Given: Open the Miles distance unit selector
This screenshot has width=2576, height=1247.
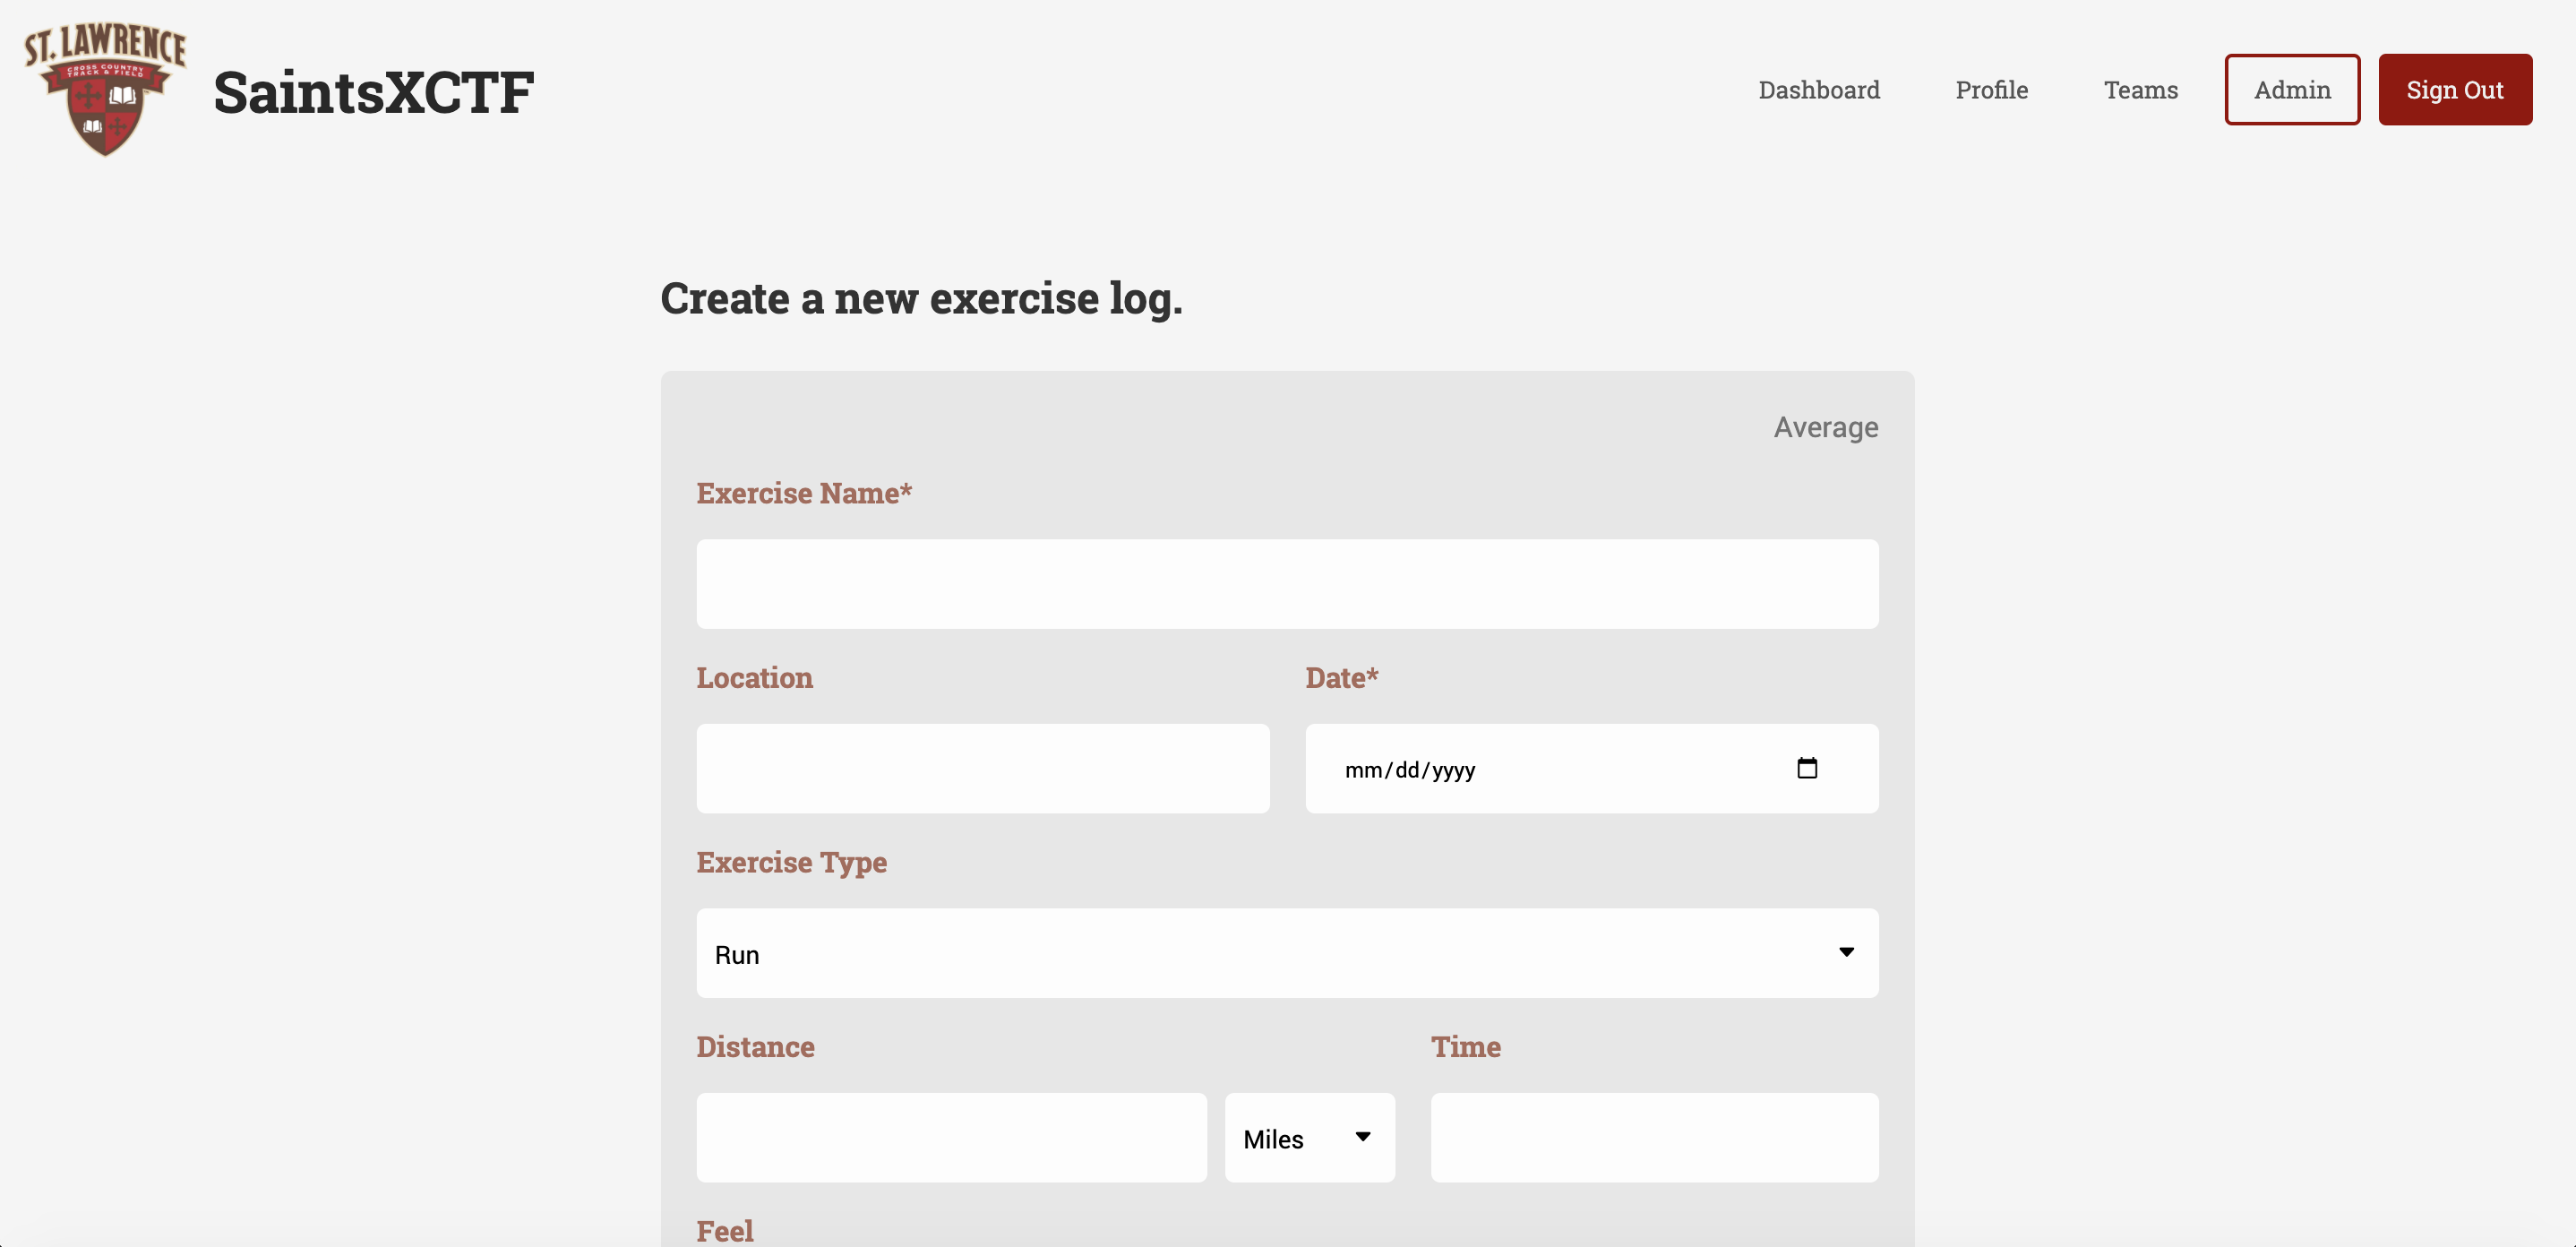Looking at the screenshot, I should (1309, 1138).
